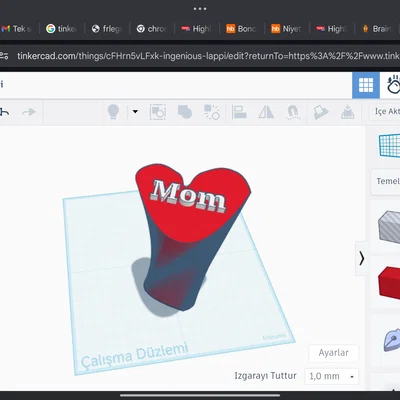Switch to the 'chror' browser tab
400x400 pixels.
point(152,29)
